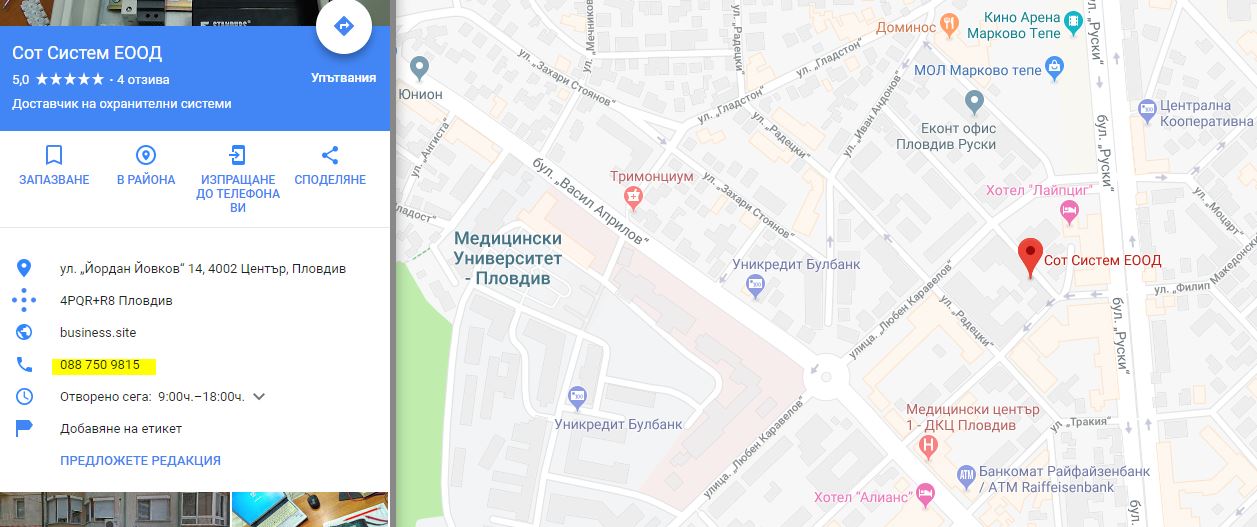Screen dimensions: 1257x527
Task: Select the highlighted phone number 088 750 9815
Action: [100, 364]
